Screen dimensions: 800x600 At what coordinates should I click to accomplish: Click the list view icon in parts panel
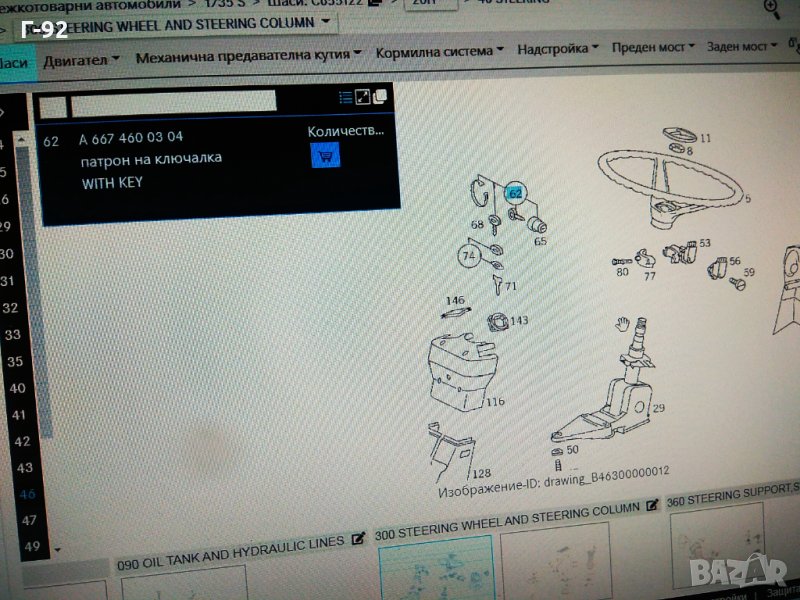(346, 97)
